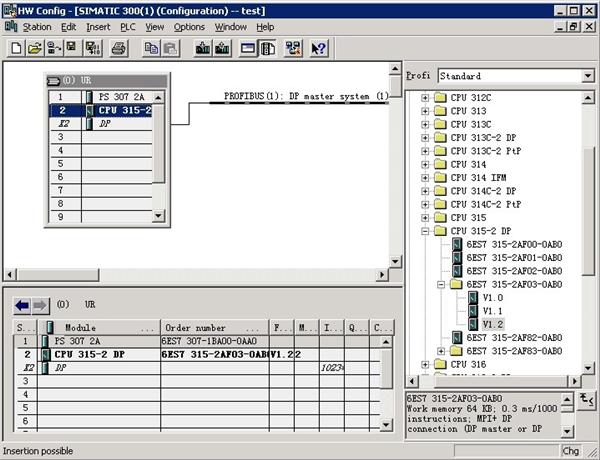Open the View menu
This screenshot has height=460, width=600.
(155, 27)
